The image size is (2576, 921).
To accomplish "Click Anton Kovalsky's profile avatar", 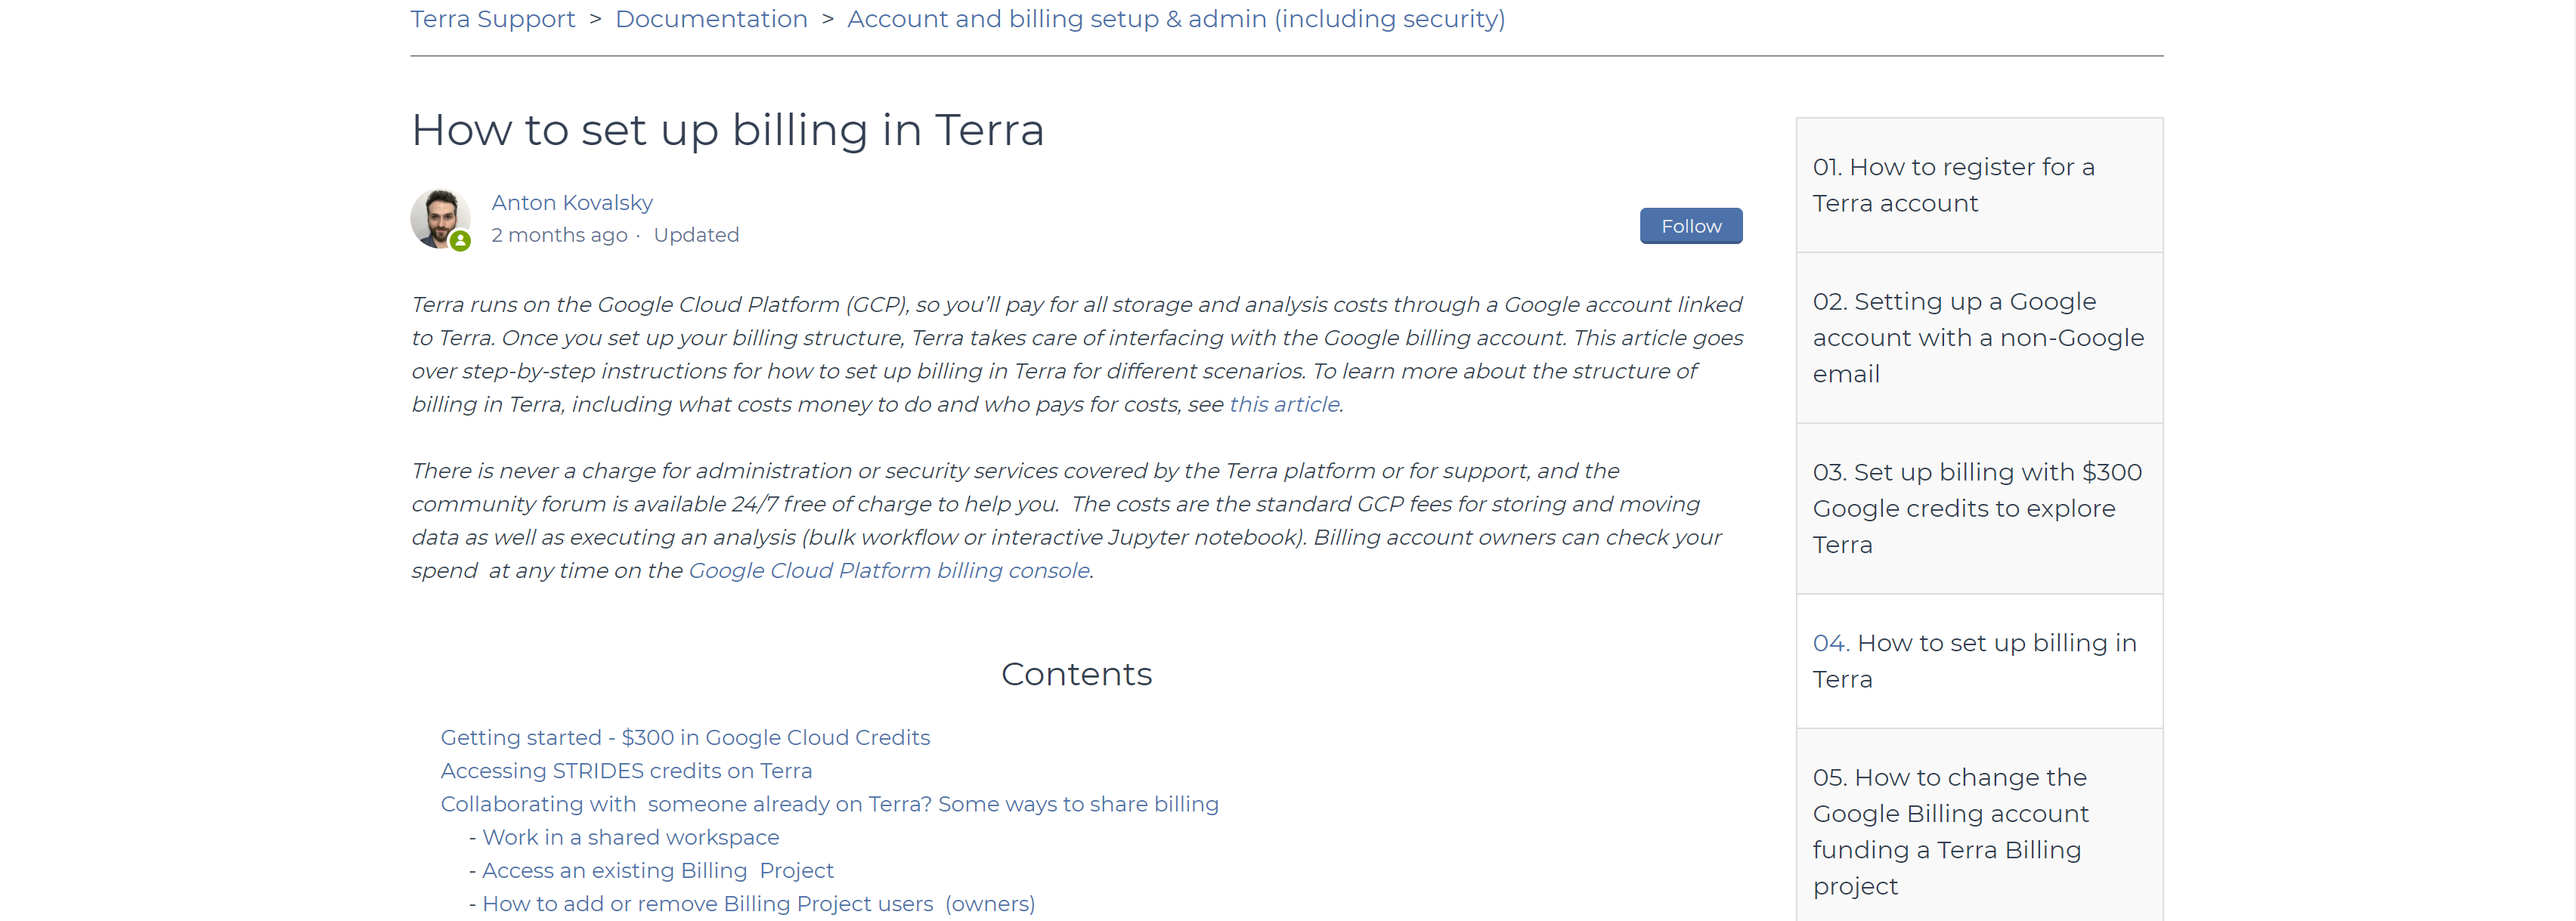I will coord(440,218).
